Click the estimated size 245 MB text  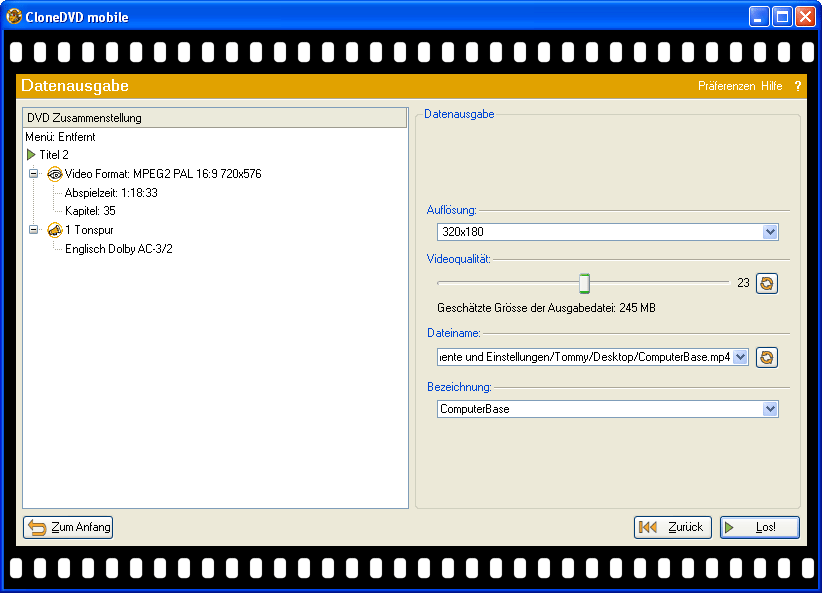point(546,308)
